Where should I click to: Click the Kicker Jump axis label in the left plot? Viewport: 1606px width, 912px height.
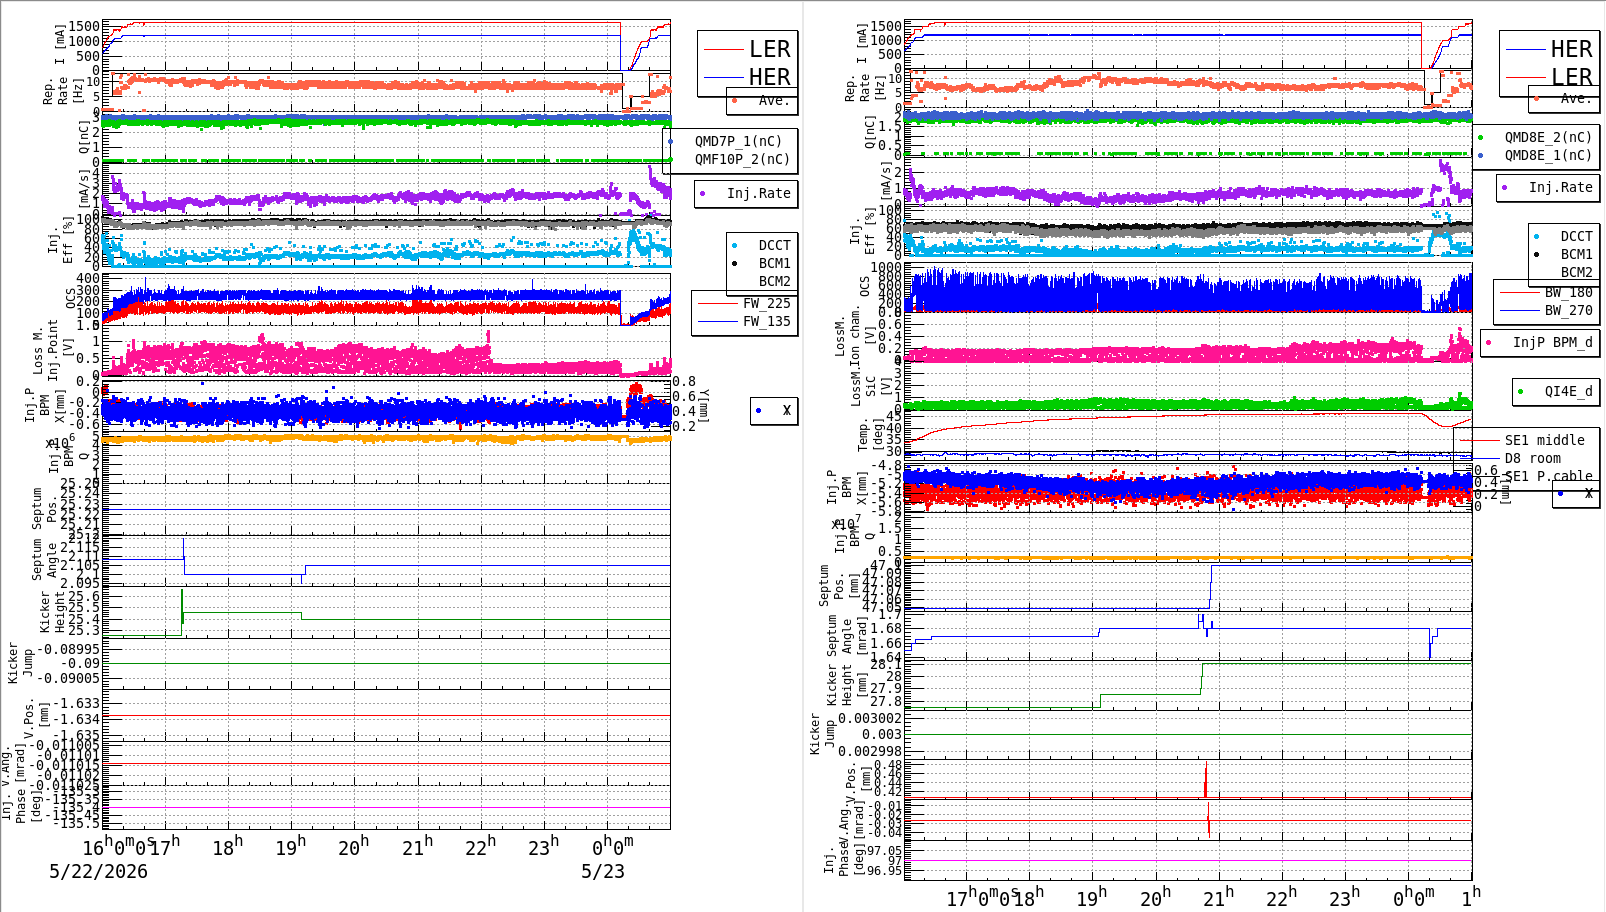(20, 663)
